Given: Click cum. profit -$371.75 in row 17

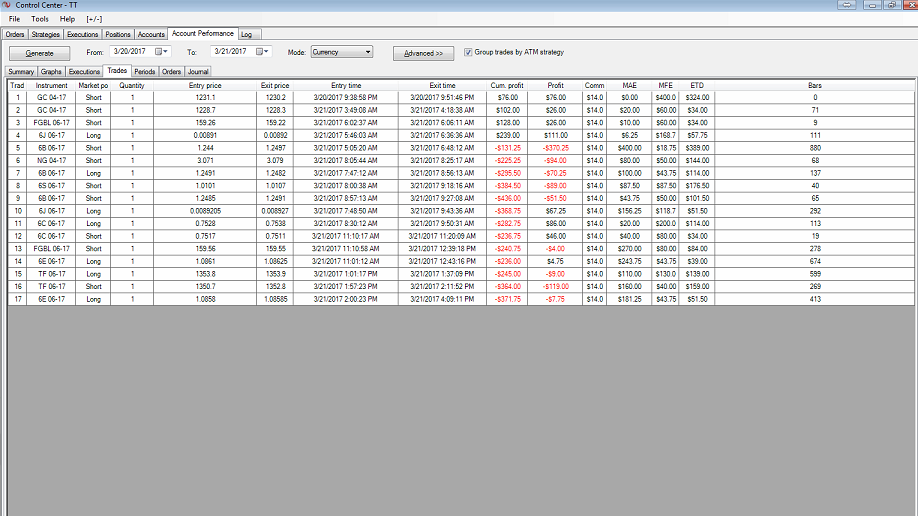Looking at the screenshot, I should pos(507,299).
